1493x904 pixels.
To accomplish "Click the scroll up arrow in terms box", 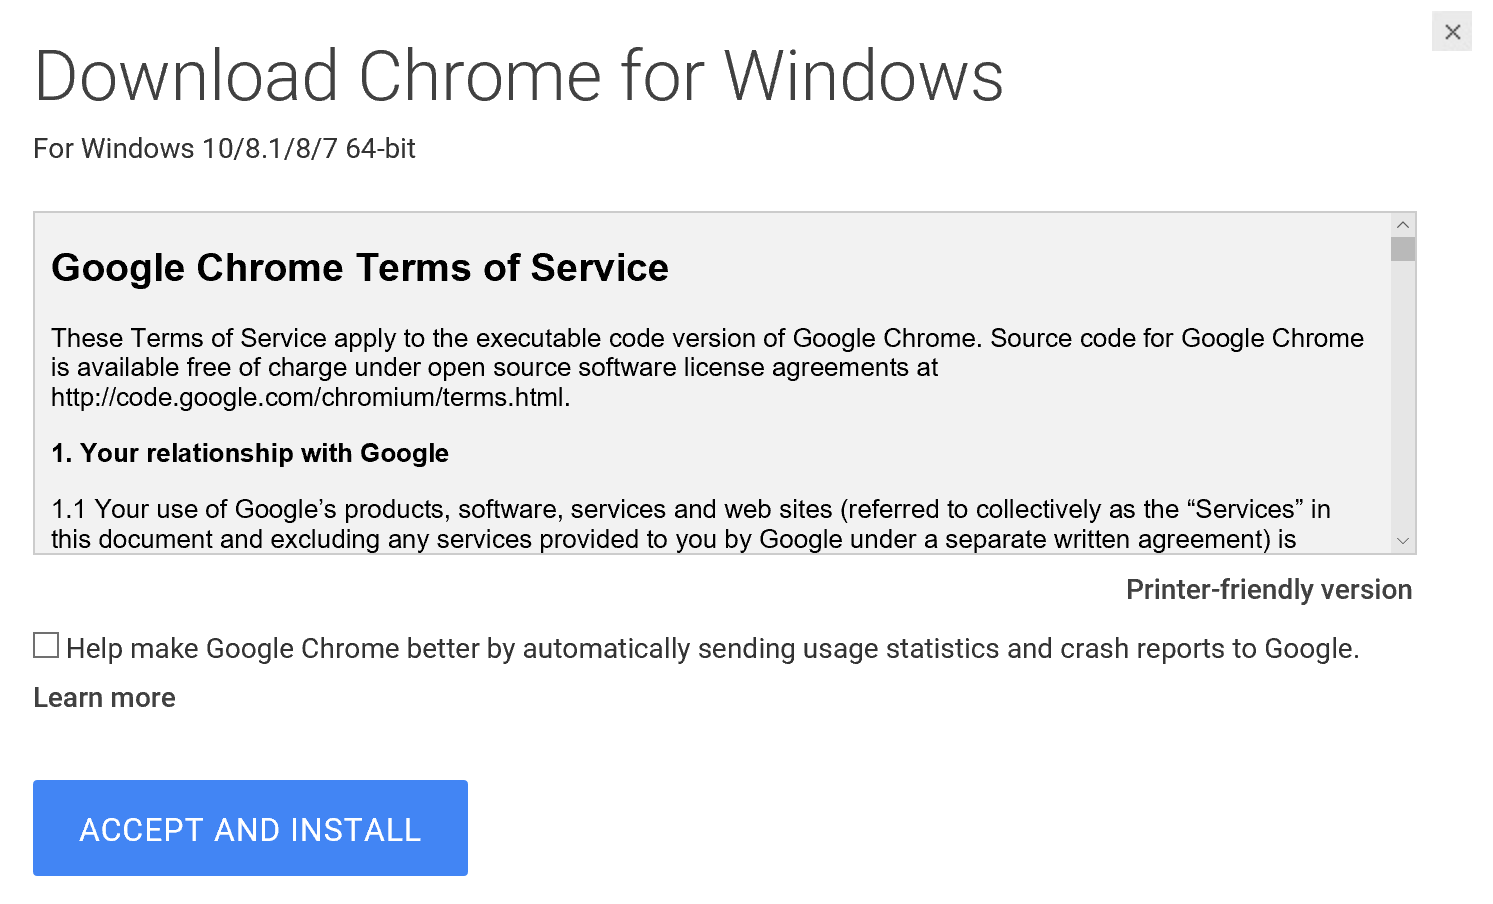I will 1403,225.
